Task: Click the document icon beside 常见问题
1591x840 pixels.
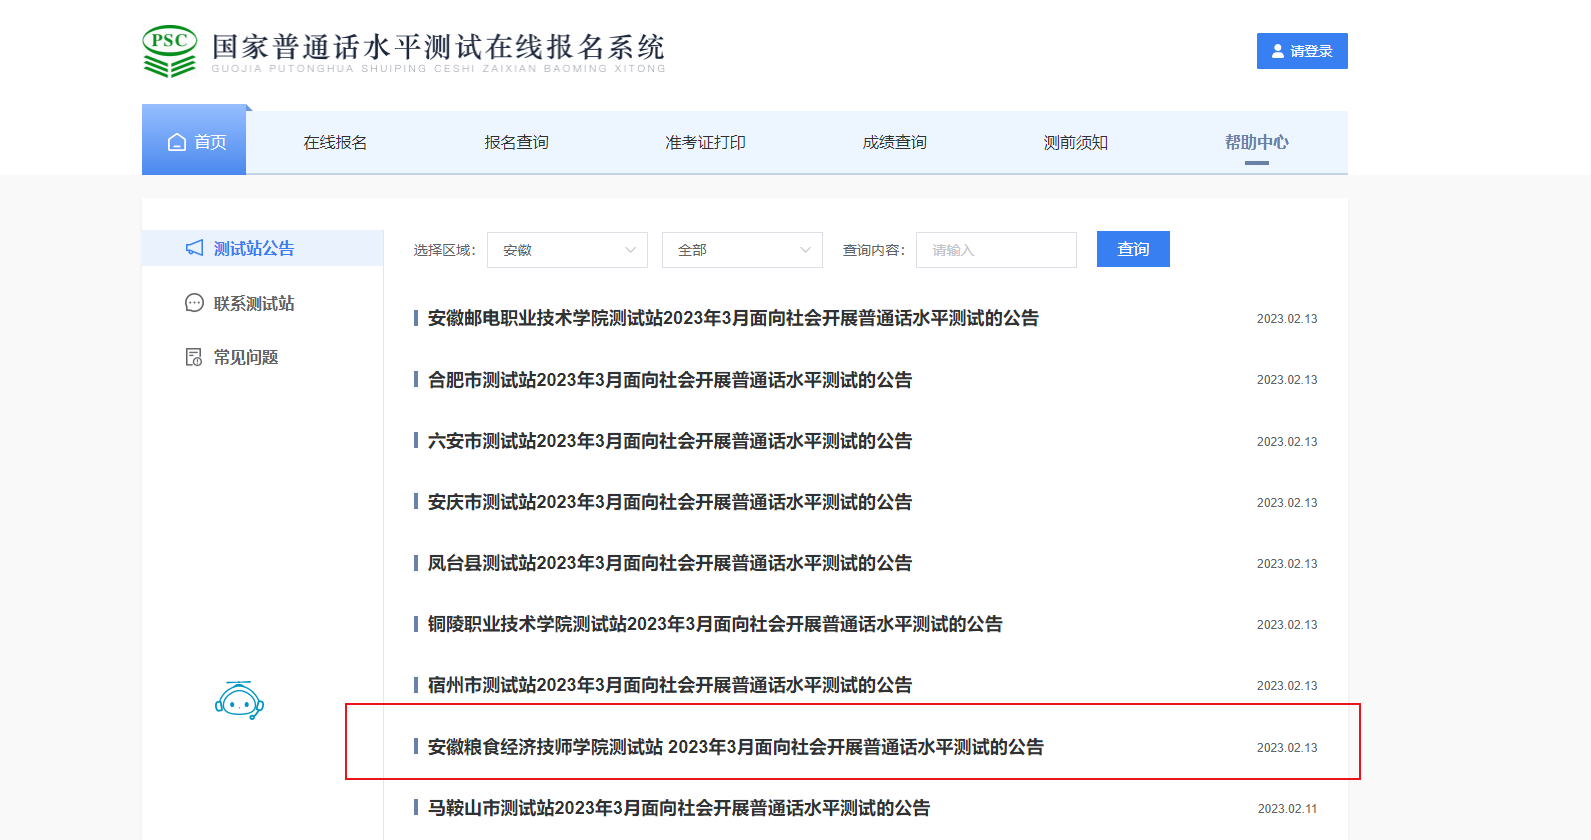Action: tap(194, 357)
